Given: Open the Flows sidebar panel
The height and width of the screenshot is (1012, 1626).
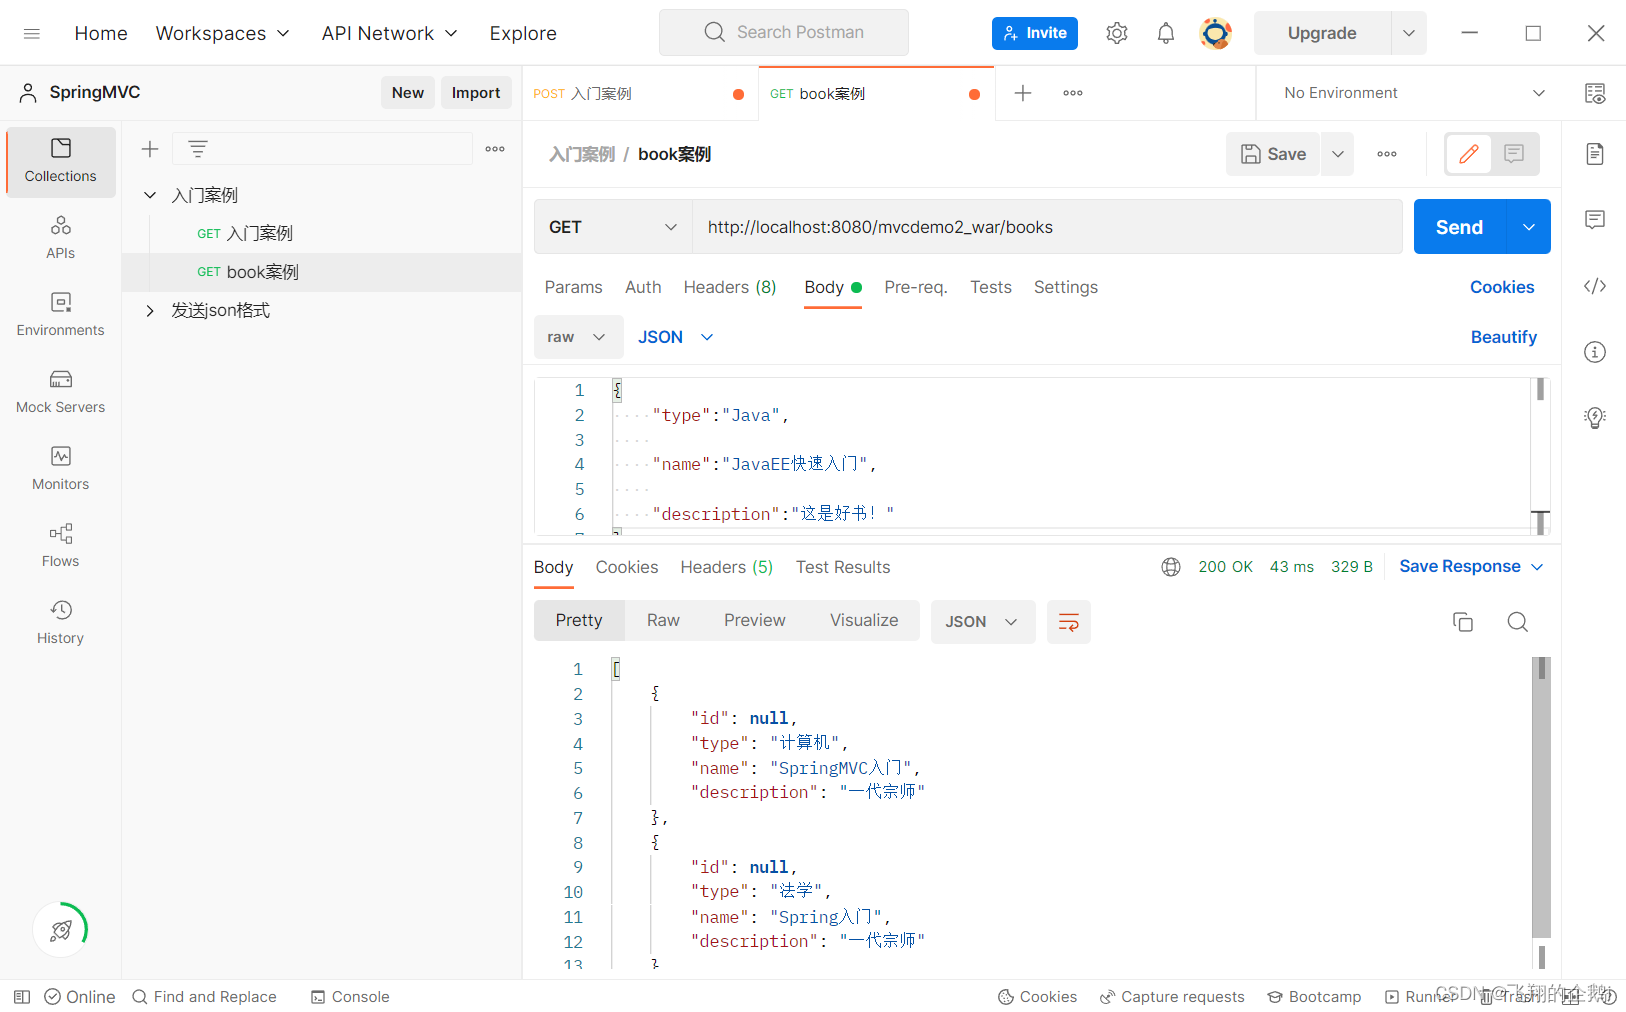Looking at the screenshot, I should coord(61,546).
